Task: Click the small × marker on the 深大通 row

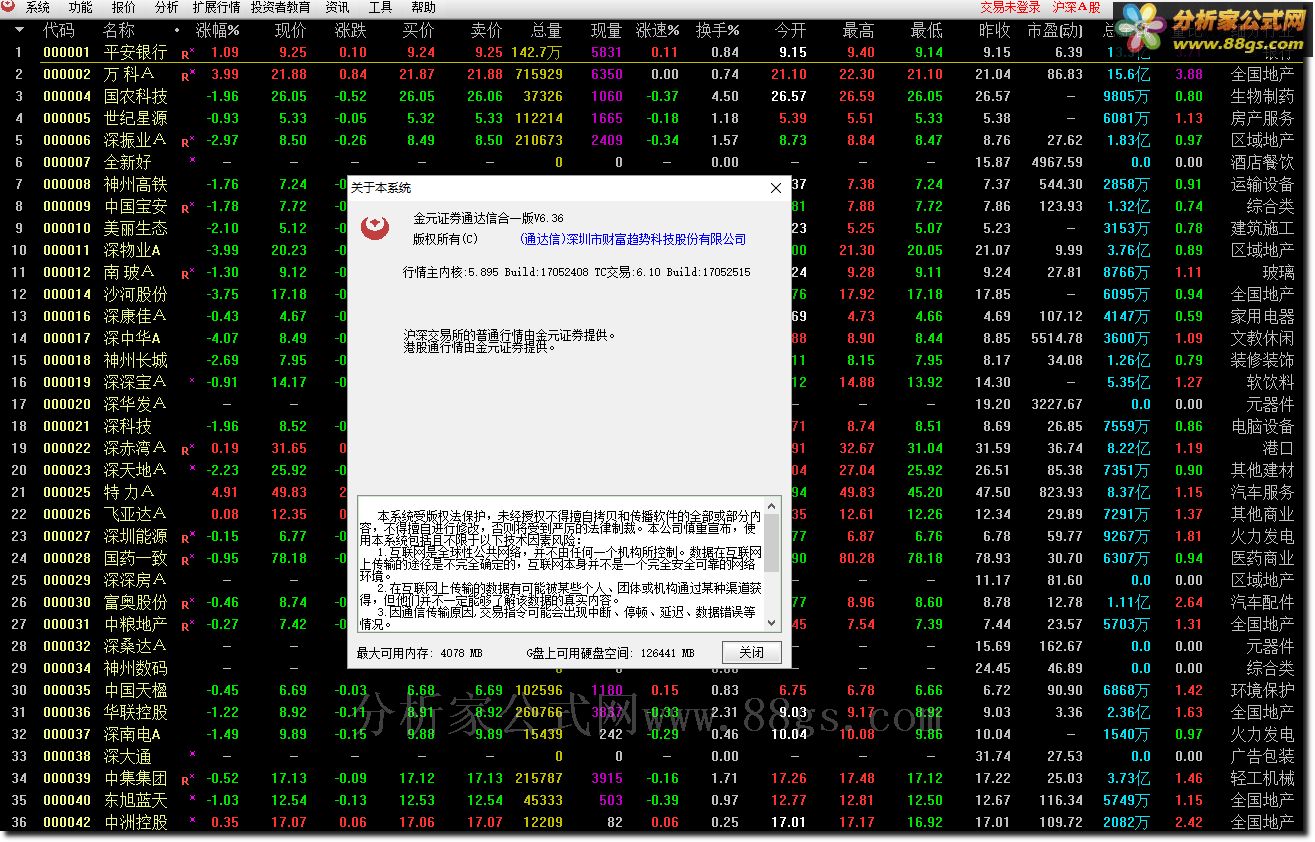Action: point(192,754)
